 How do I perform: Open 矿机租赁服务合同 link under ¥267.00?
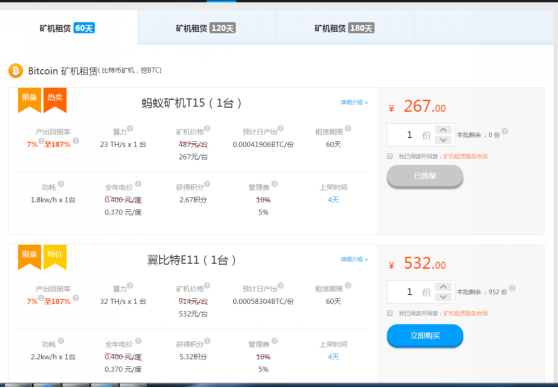click(x=465, y=156)
